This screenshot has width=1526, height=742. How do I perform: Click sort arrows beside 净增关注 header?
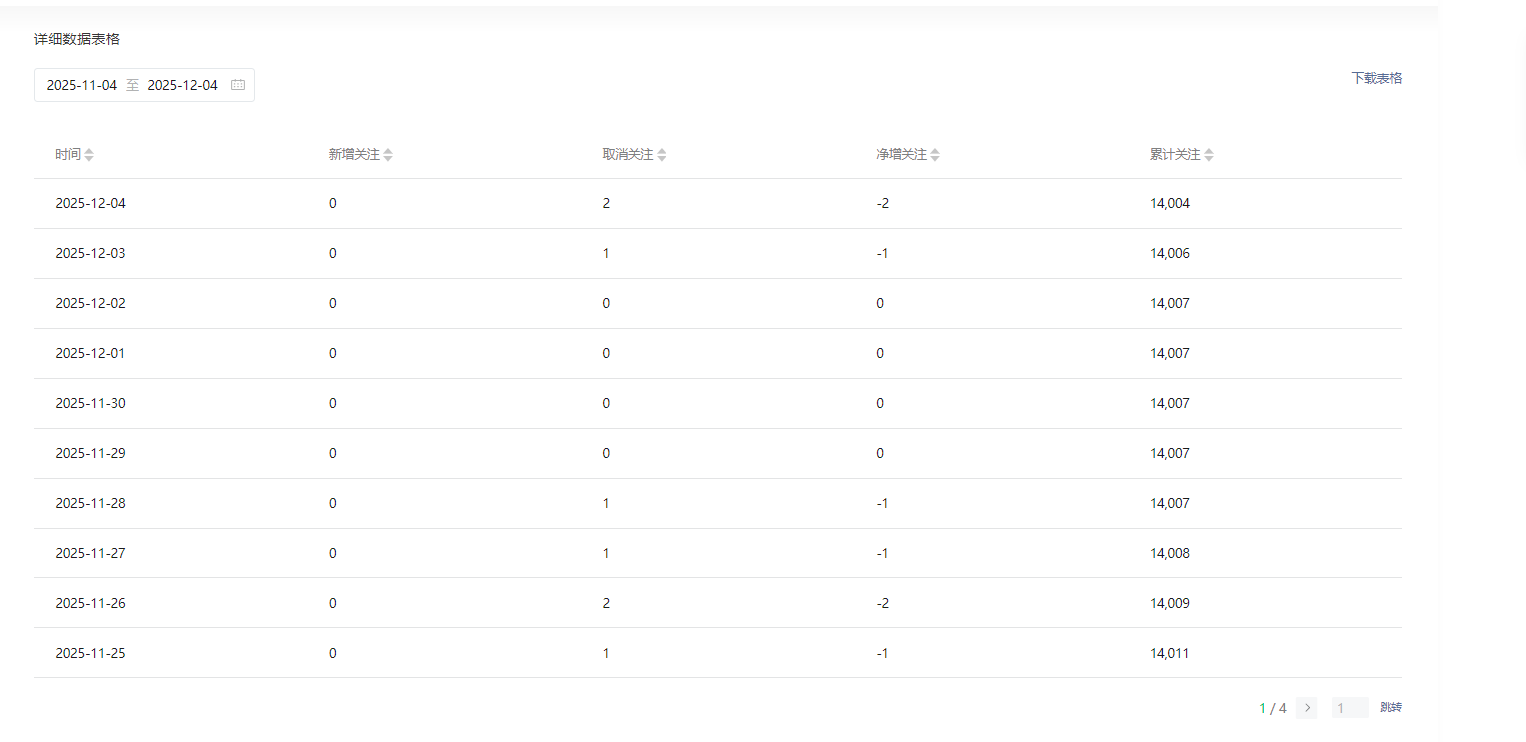pyautogui.click(x=935, y=155)
